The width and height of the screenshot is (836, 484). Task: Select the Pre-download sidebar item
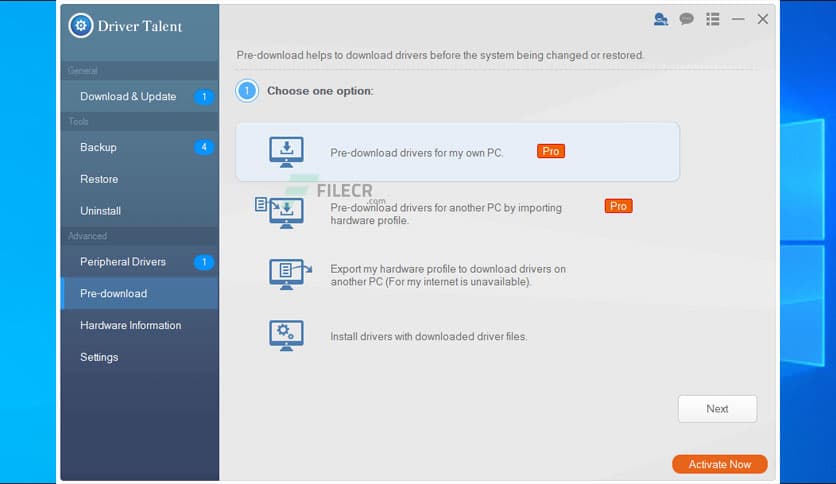pos(140,294)
